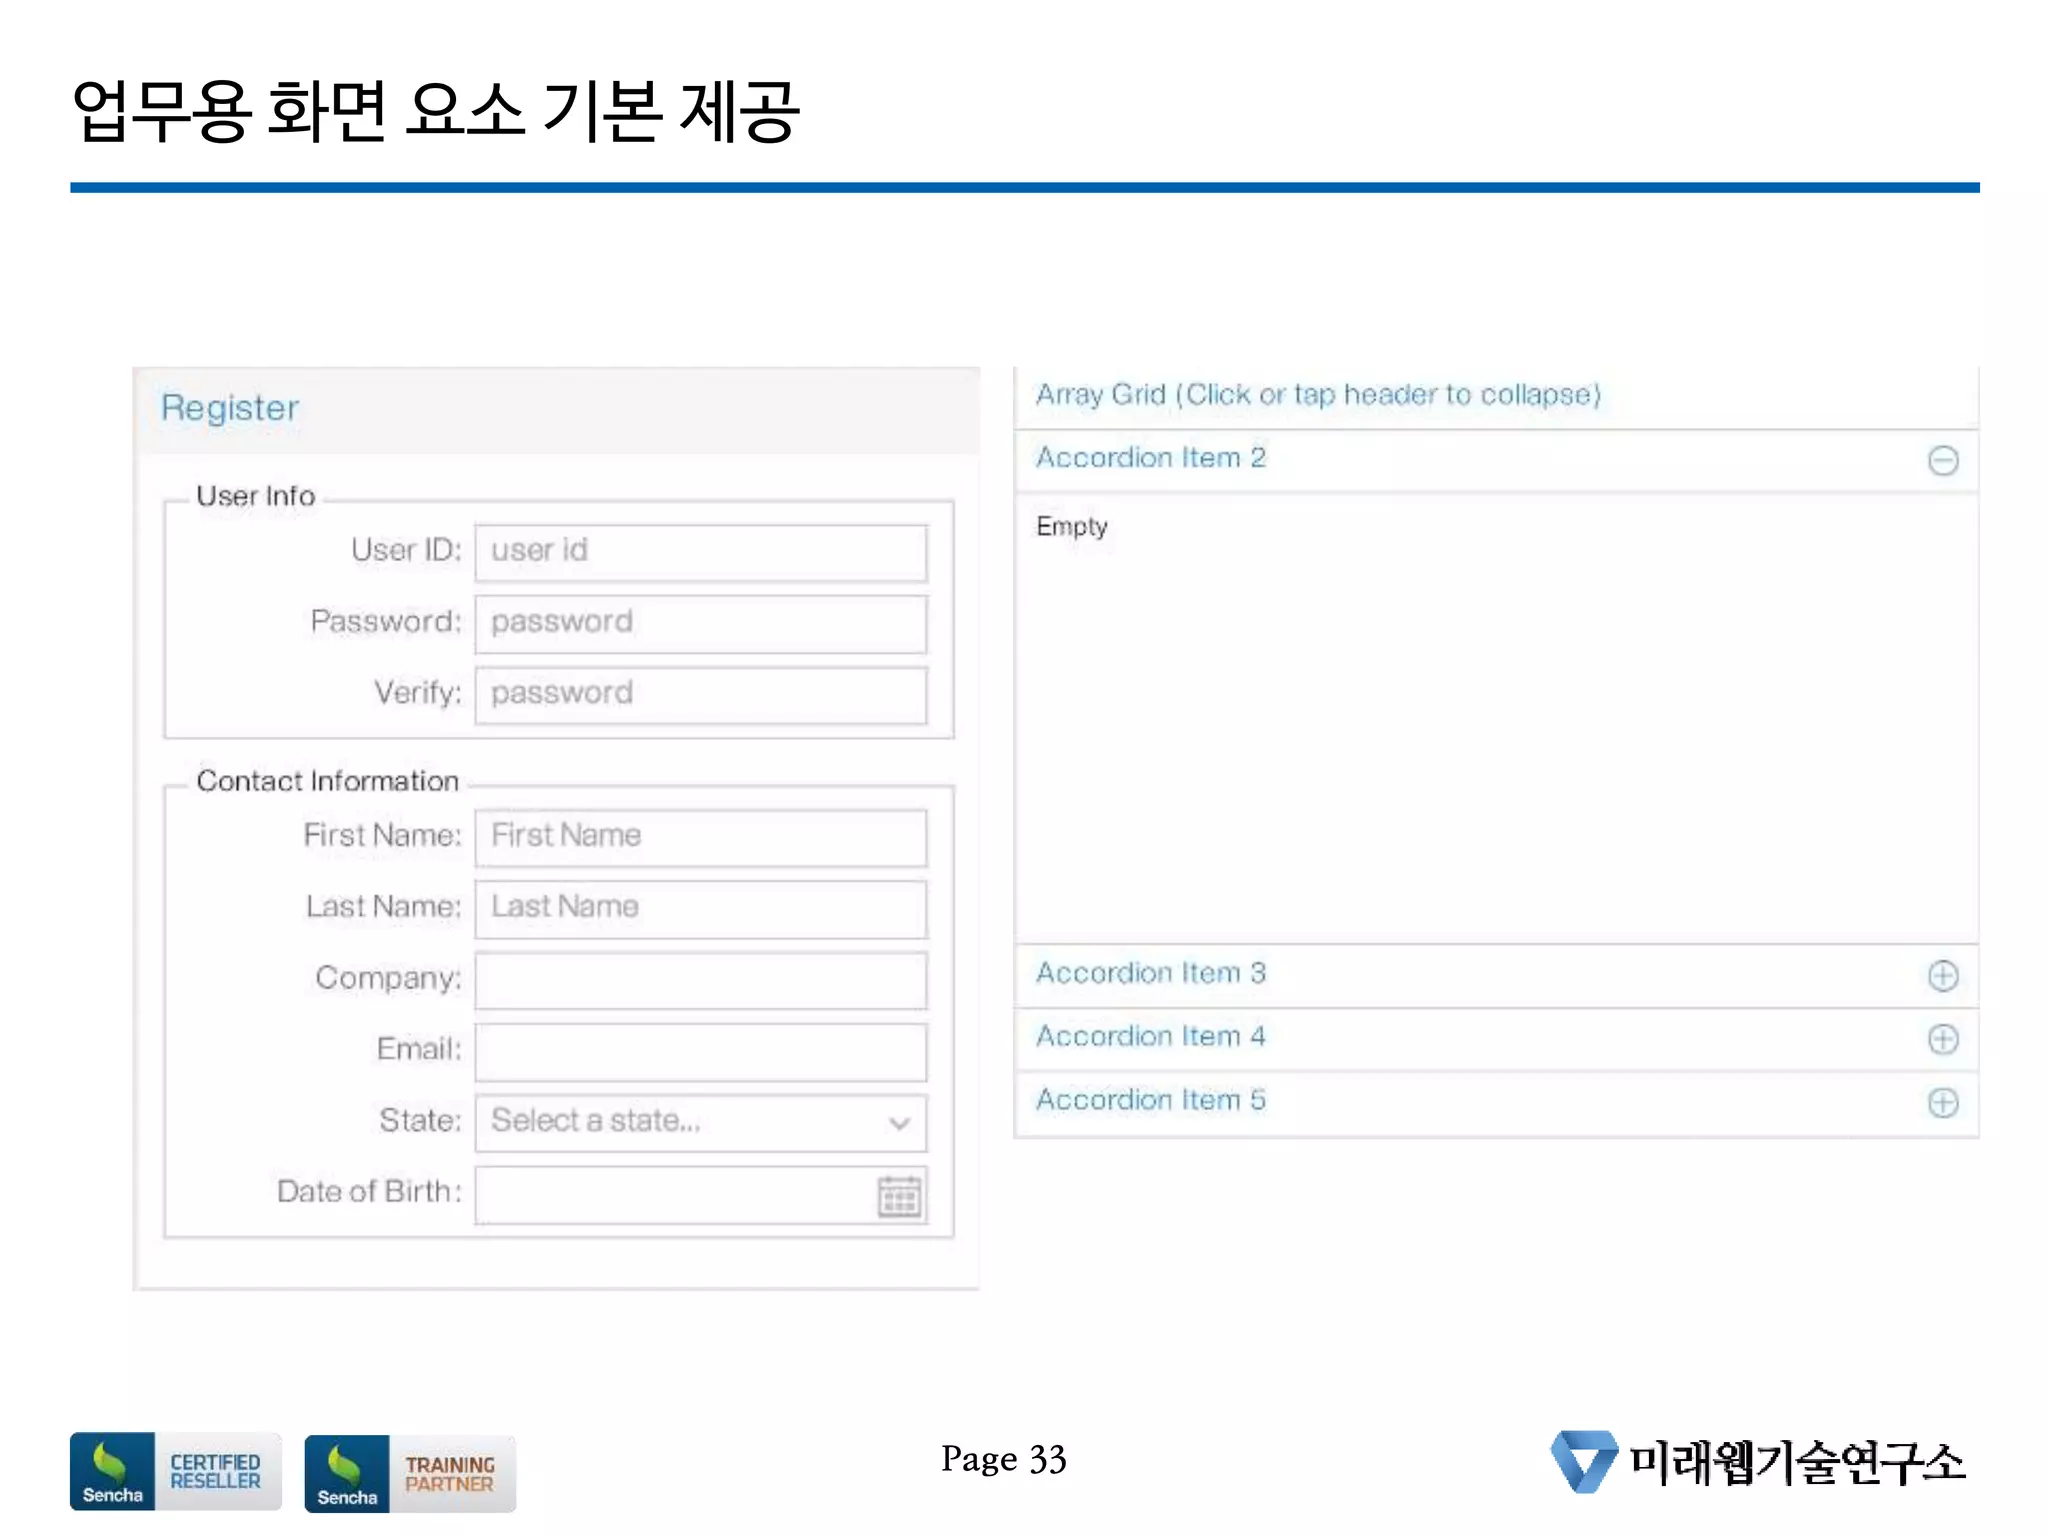
Task: Click the Email input field
Action: click(700, 1051)
